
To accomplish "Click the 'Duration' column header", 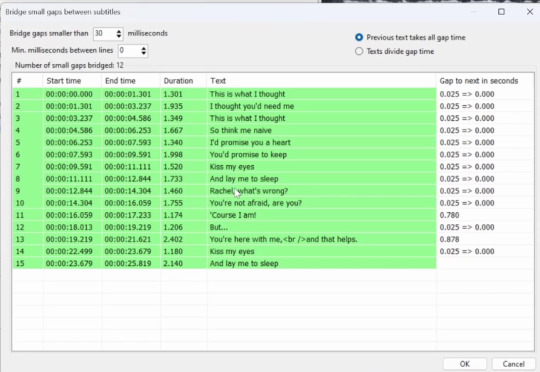I will [x=184, y=81].
